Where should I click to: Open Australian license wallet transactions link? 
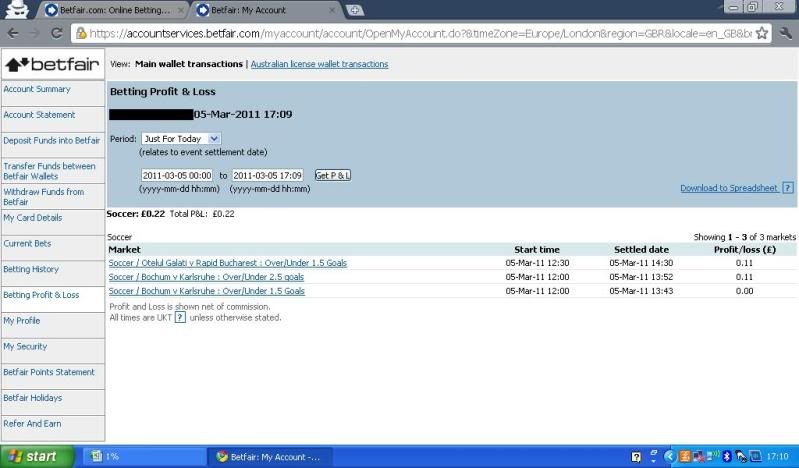[319, 64]
